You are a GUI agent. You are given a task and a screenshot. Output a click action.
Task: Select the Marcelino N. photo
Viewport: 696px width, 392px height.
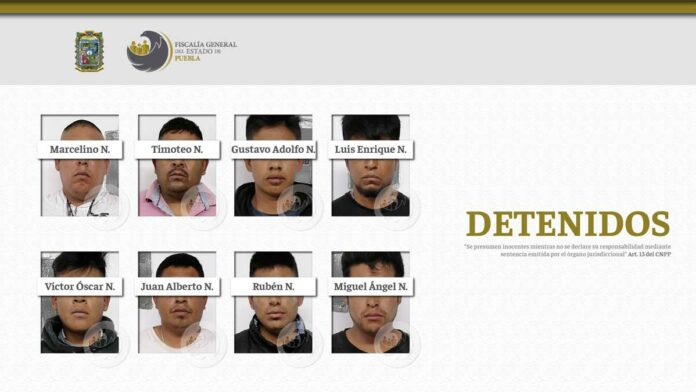(x=80, y=166)
